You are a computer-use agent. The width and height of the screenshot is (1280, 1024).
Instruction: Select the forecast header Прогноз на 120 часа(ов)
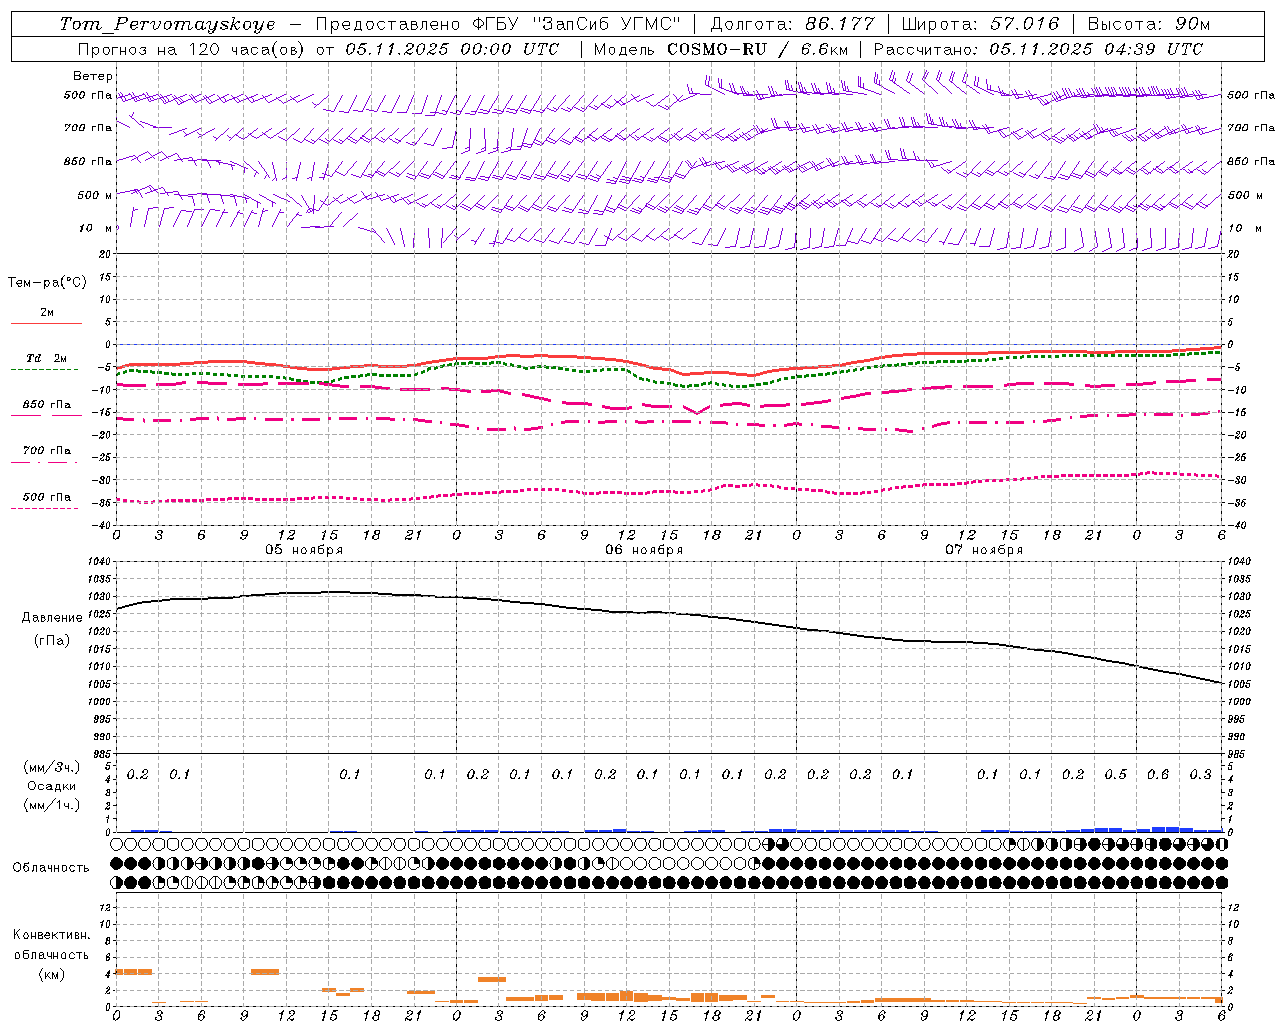192,49
